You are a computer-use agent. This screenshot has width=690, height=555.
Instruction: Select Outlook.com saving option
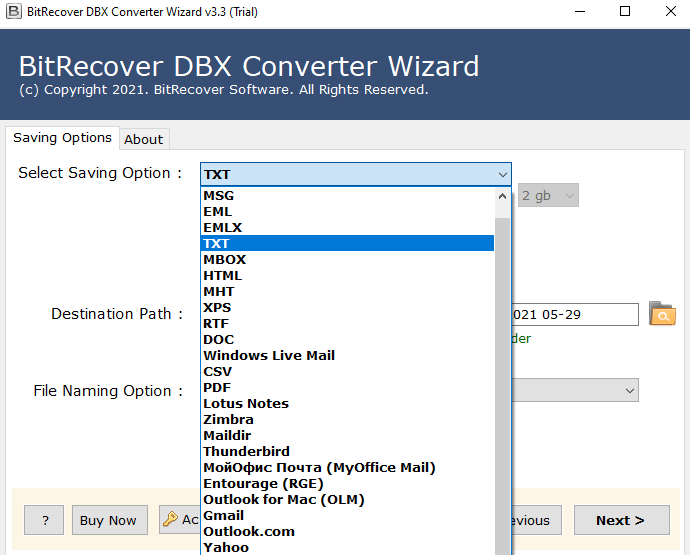pyautogui.click(x=347, y=531)
